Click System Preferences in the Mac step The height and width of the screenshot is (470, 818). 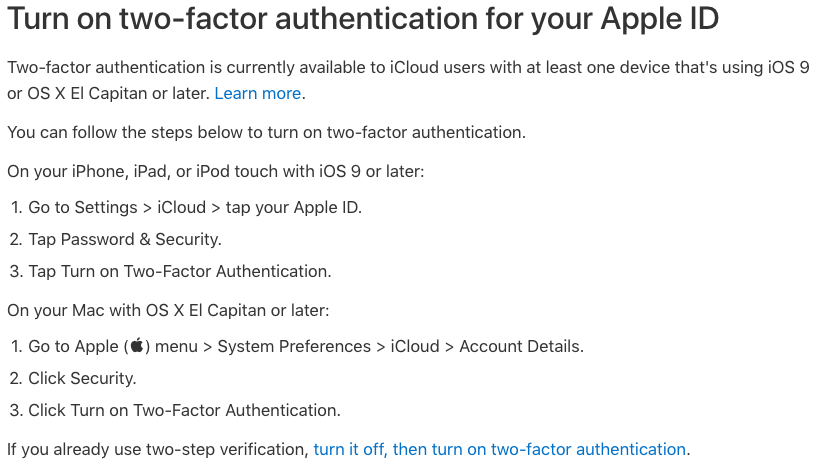[294, 346]
